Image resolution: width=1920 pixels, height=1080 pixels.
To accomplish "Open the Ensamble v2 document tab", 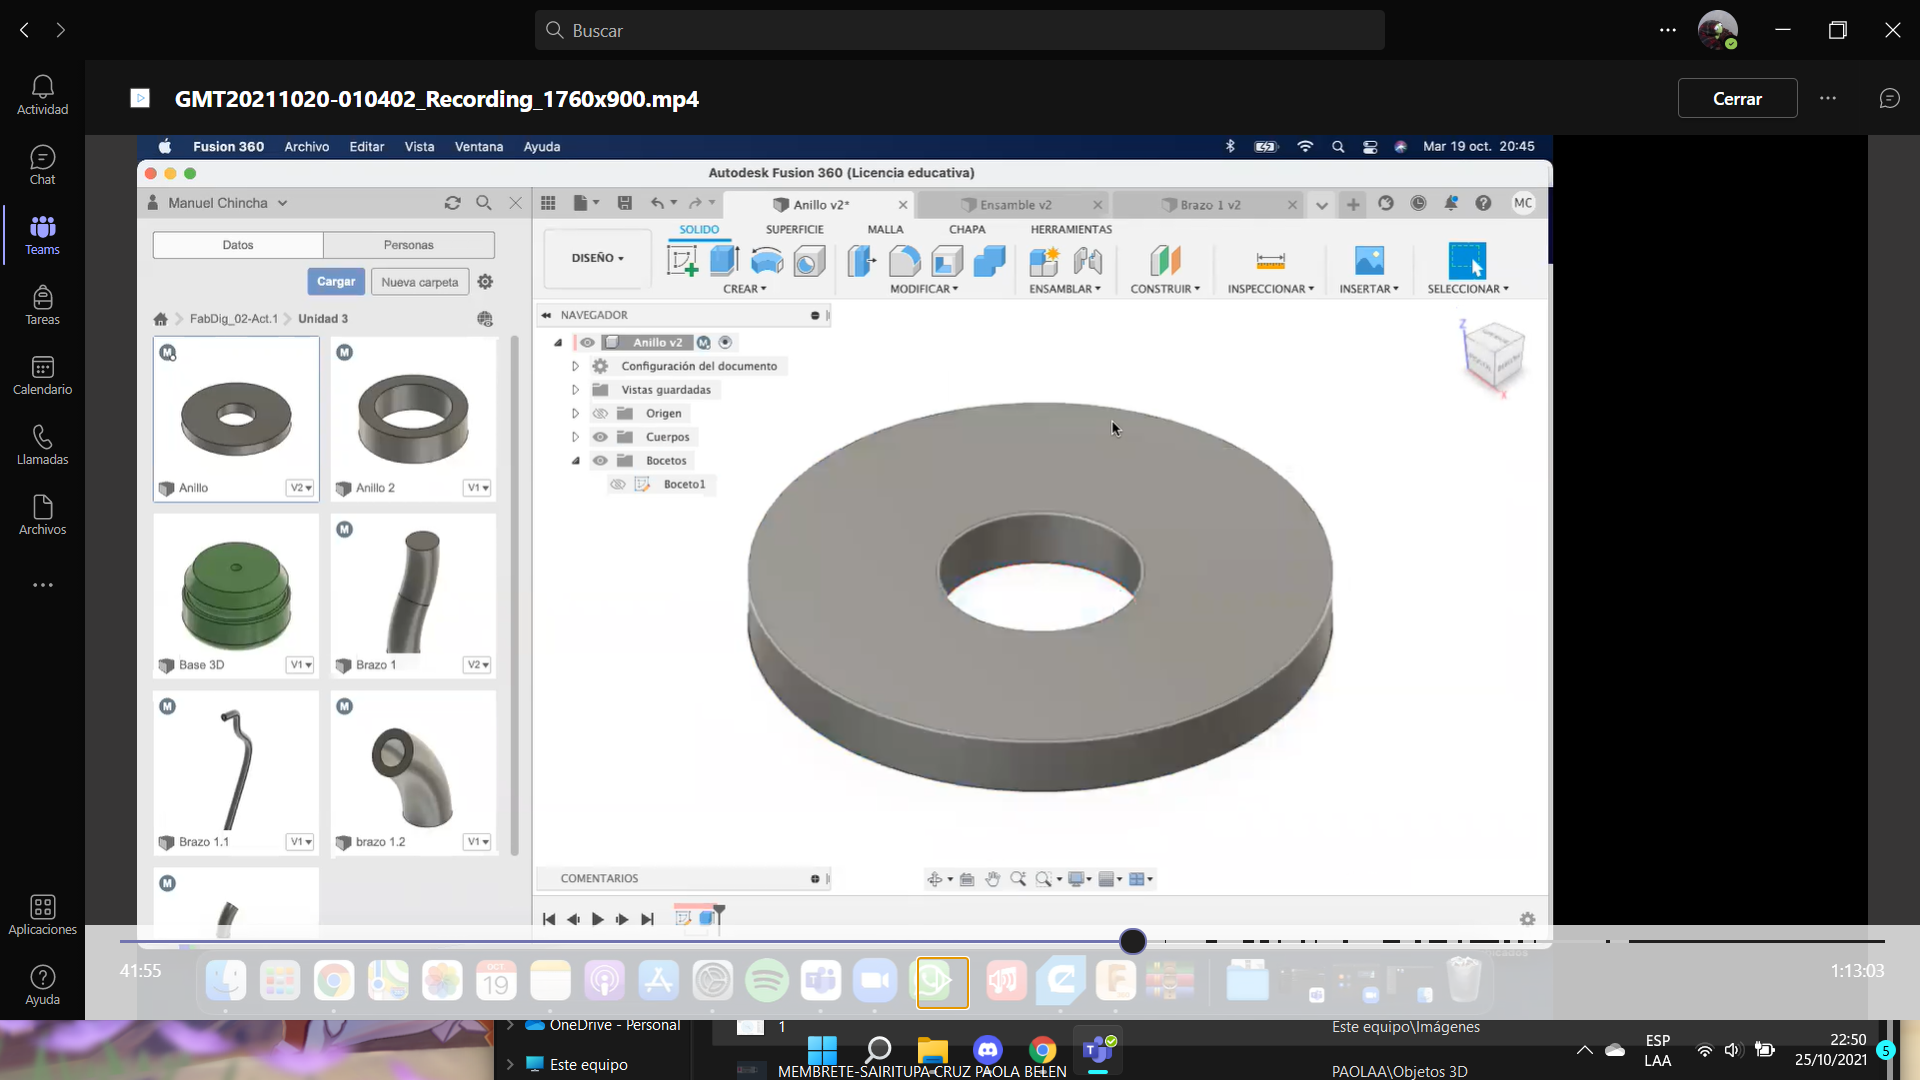I will click(1015, 204).
